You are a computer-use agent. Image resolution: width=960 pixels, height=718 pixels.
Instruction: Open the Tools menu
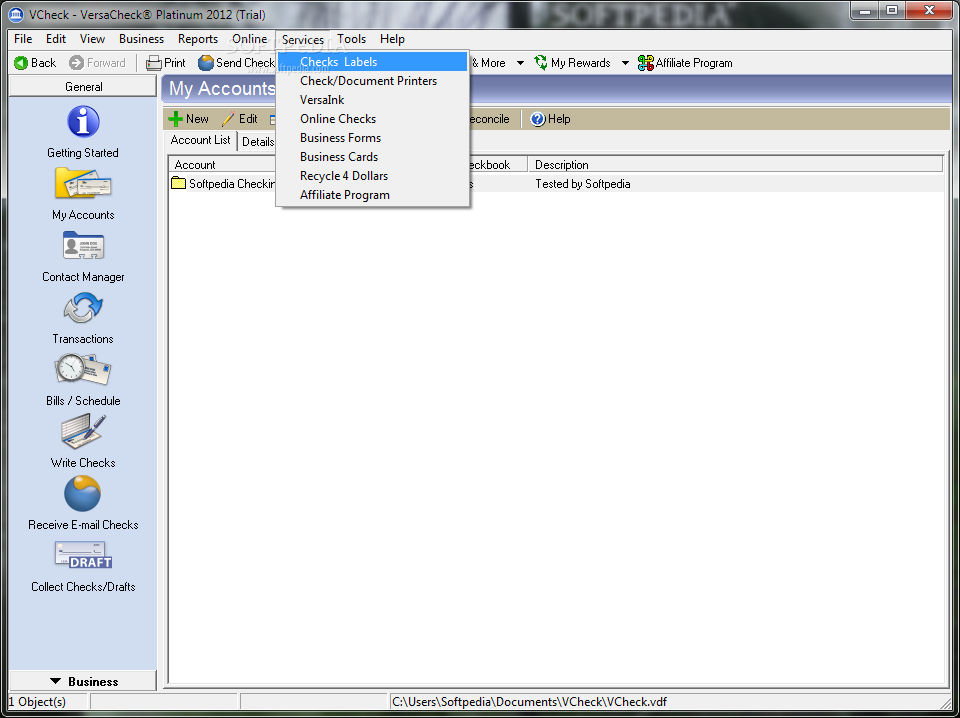click(x=351, y=39)
